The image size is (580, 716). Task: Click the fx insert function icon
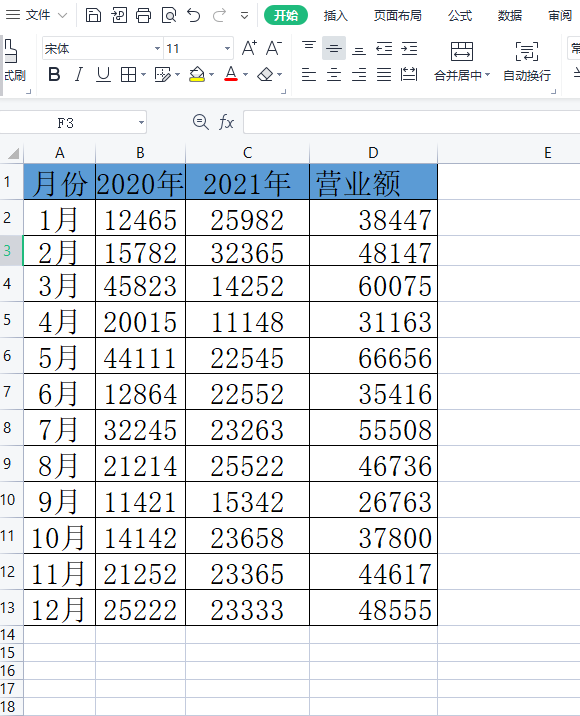(227, 122)
